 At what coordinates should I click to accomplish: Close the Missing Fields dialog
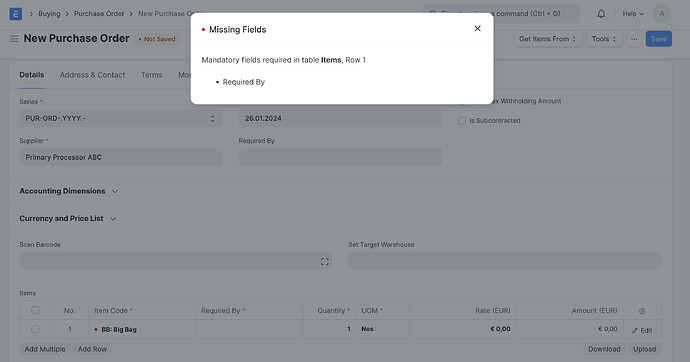pyautogui.click(x=477, y=29)
